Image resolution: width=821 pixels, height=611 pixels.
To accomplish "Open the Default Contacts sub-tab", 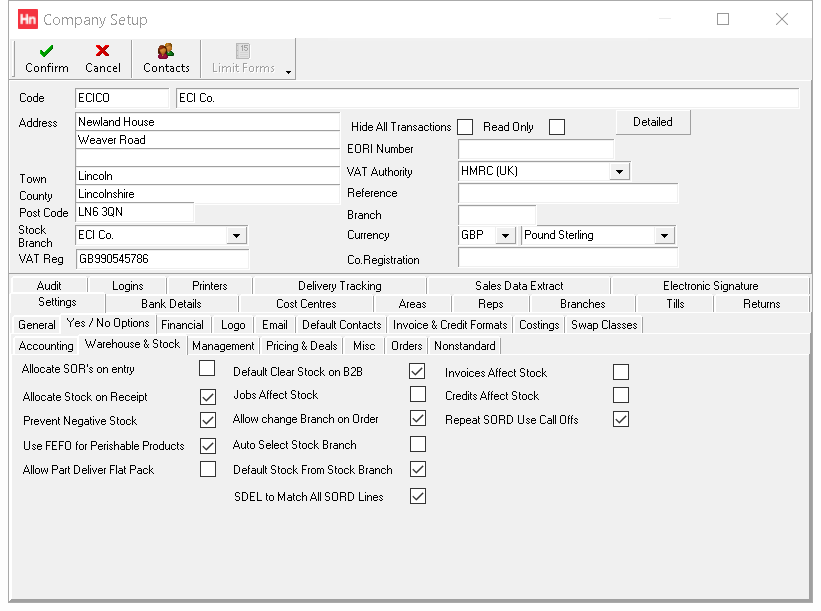I will pyautogui.click(x=342, y=325).
